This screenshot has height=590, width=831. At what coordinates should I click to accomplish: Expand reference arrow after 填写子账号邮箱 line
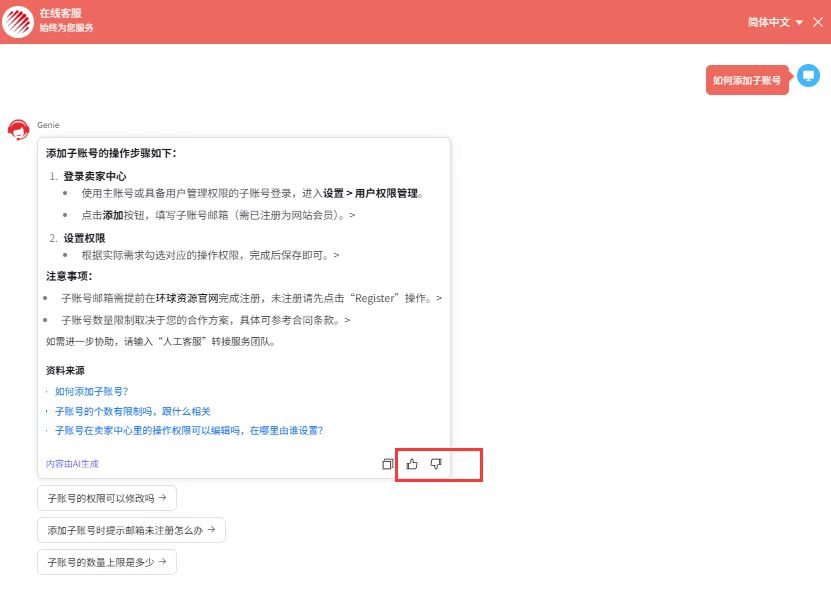point(352,215)
